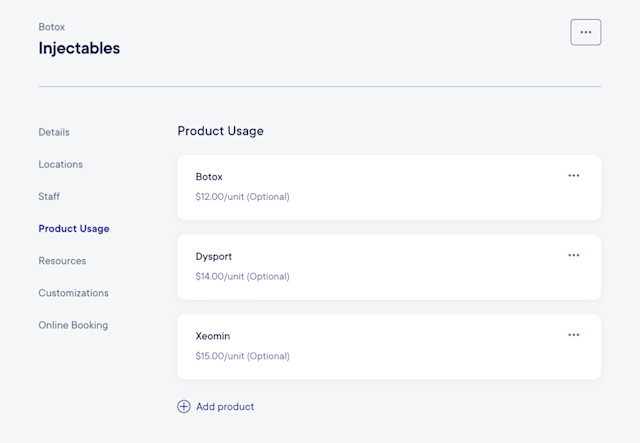Switch to the Locations section

[x=61, y=164]
